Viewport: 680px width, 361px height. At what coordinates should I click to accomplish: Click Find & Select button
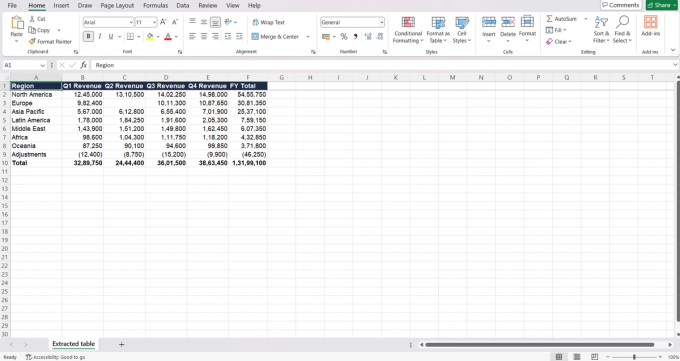622,30
